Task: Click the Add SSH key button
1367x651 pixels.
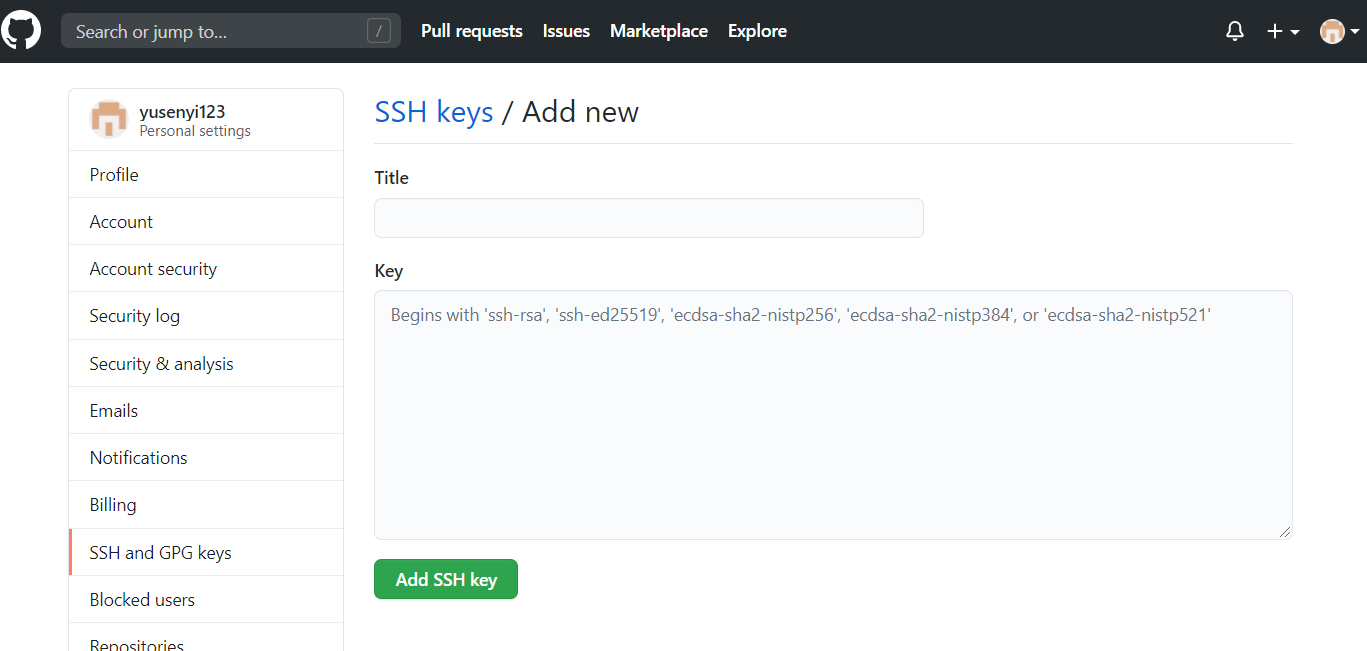Action: (x=446, y=579)
